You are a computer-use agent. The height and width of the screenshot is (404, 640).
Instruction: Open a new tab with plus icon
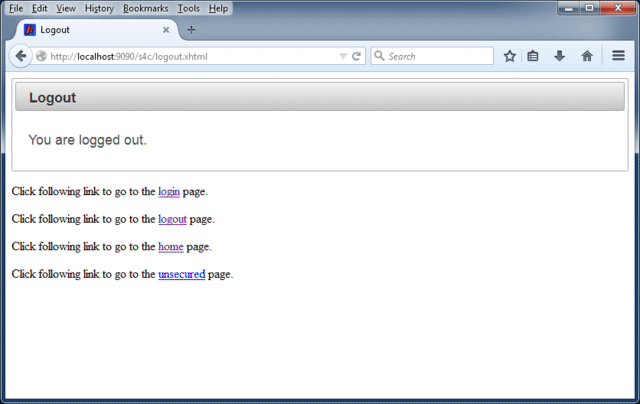tap(191, 30)
